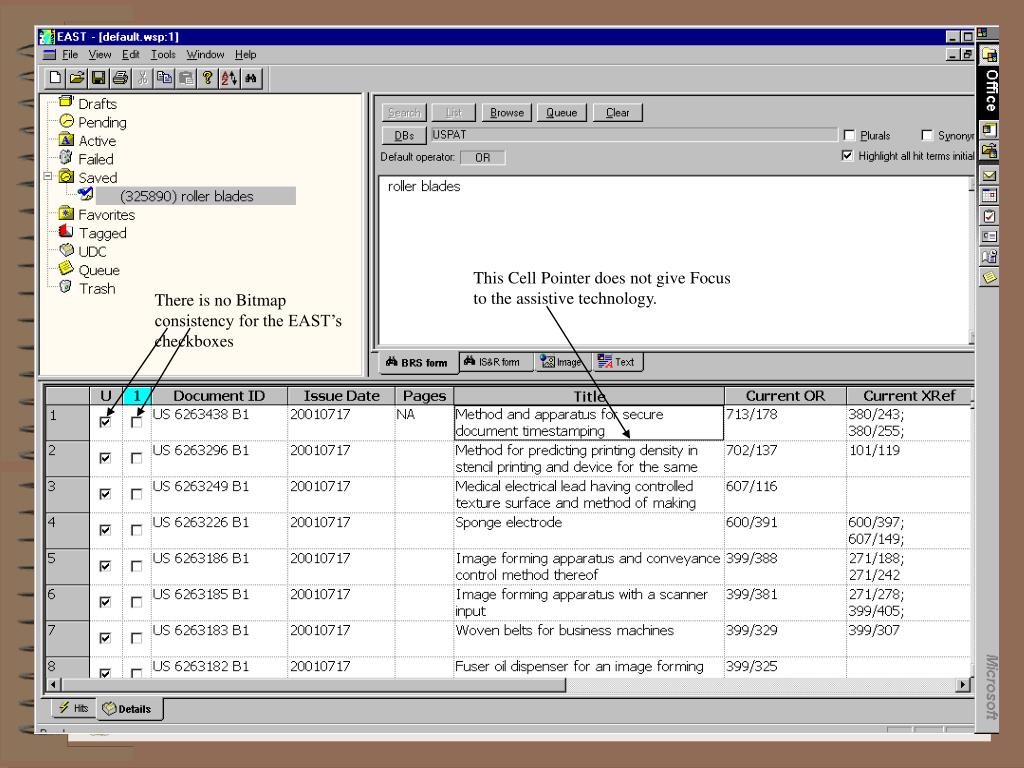The width and height of the screenshot is (1024, 768).
Task: Uncheck U checkbox for US 6263226 B1
Action: [x=105, y=530]
